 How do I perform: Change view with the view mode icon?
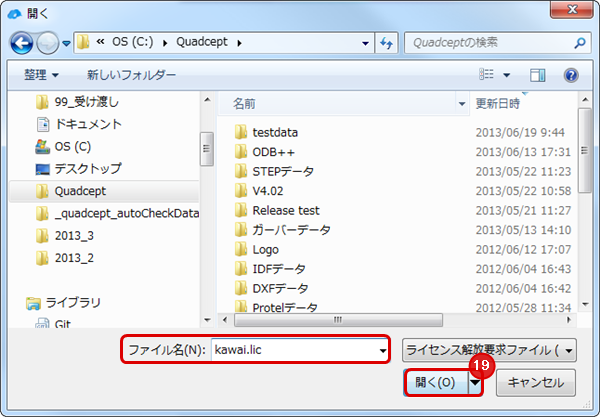[486, 74]
